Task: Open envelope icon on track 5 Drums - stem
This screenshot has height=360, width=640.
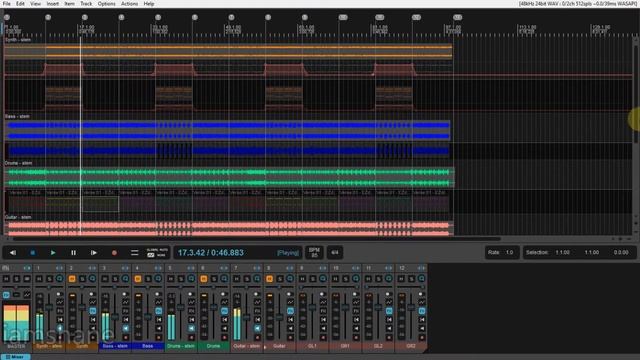Action: click(x=191, y=302)
